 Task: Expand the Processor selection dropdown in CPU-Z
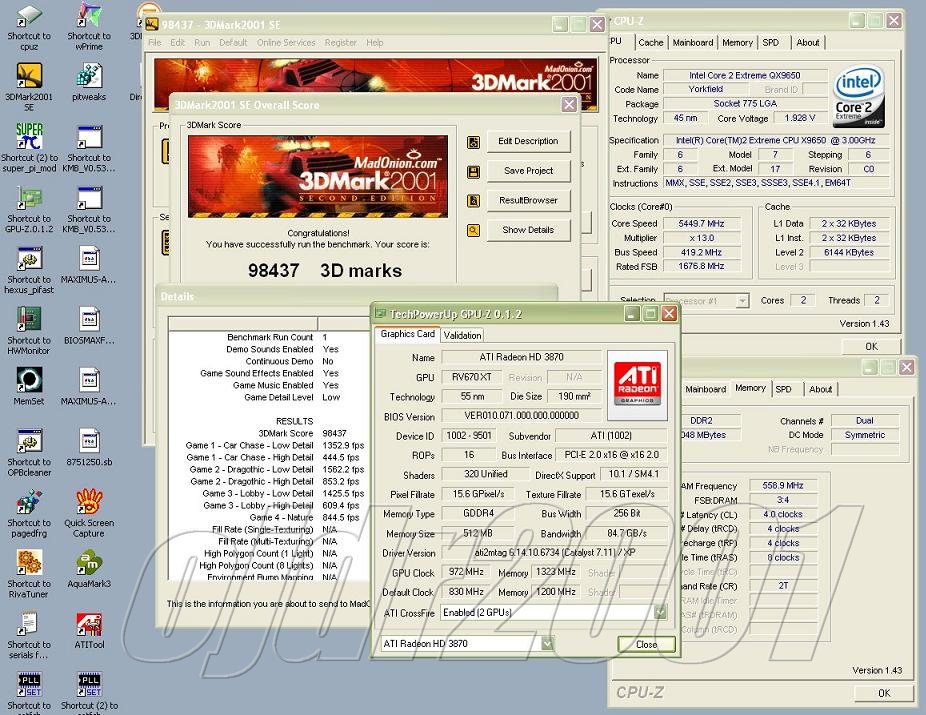tap(742, 301)
